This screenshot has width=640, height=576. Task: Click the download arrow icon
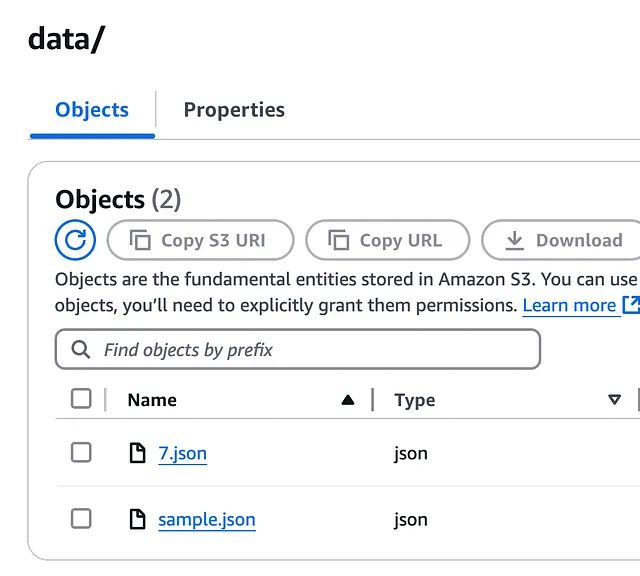515,240
